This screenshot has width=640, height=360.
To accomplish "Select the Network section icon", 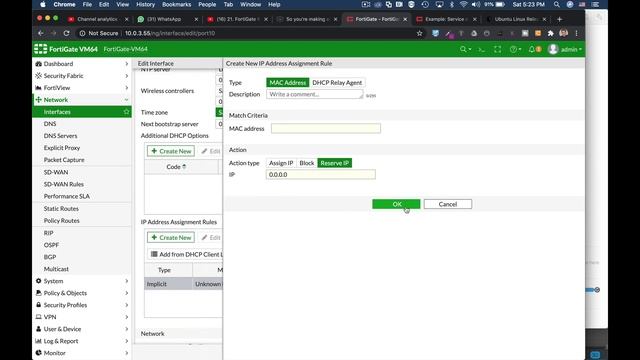I will (x=38, y=100).
